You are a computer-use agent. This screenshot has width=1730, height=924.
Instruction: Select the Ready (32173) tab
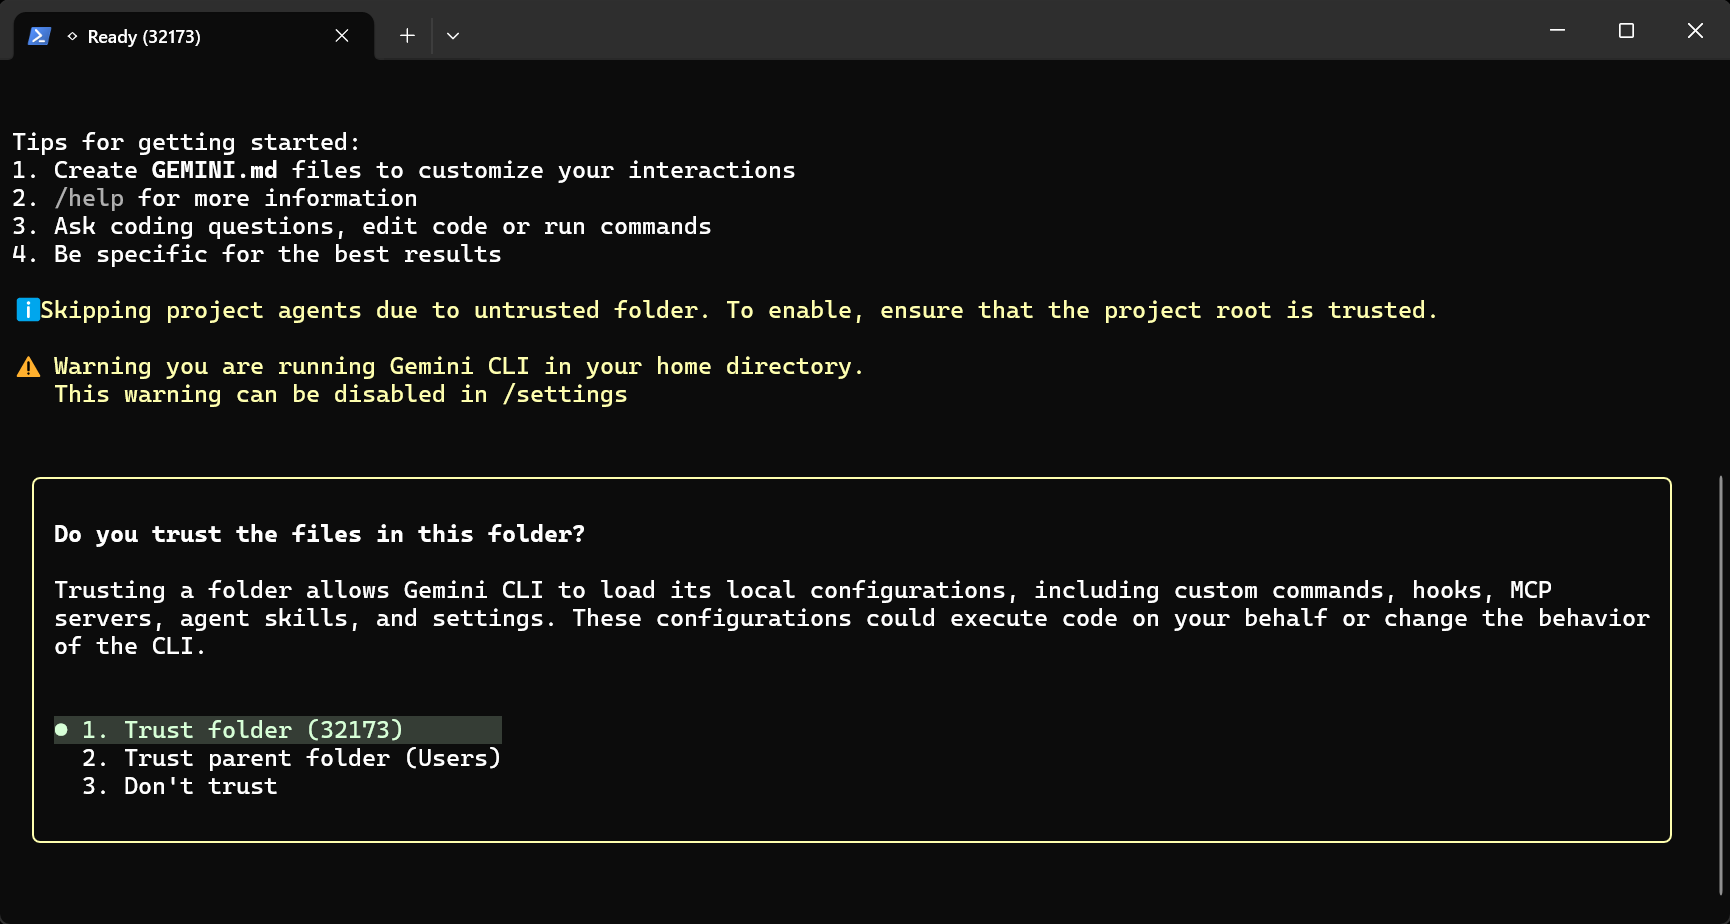pyautogui.click(x=194, y=36)
